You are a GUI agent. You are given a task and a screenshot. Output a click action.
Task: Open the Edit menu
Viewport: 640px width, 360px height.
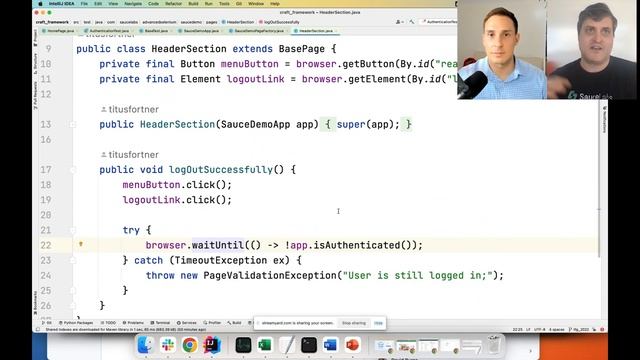coord(98,4)
